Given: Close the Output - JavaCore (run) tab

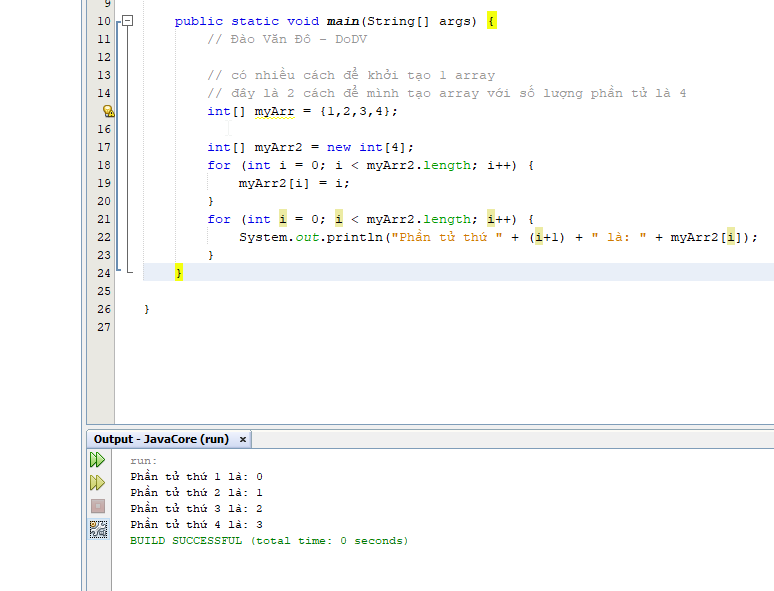Looking at the screenshot, I should pos(243,439).
